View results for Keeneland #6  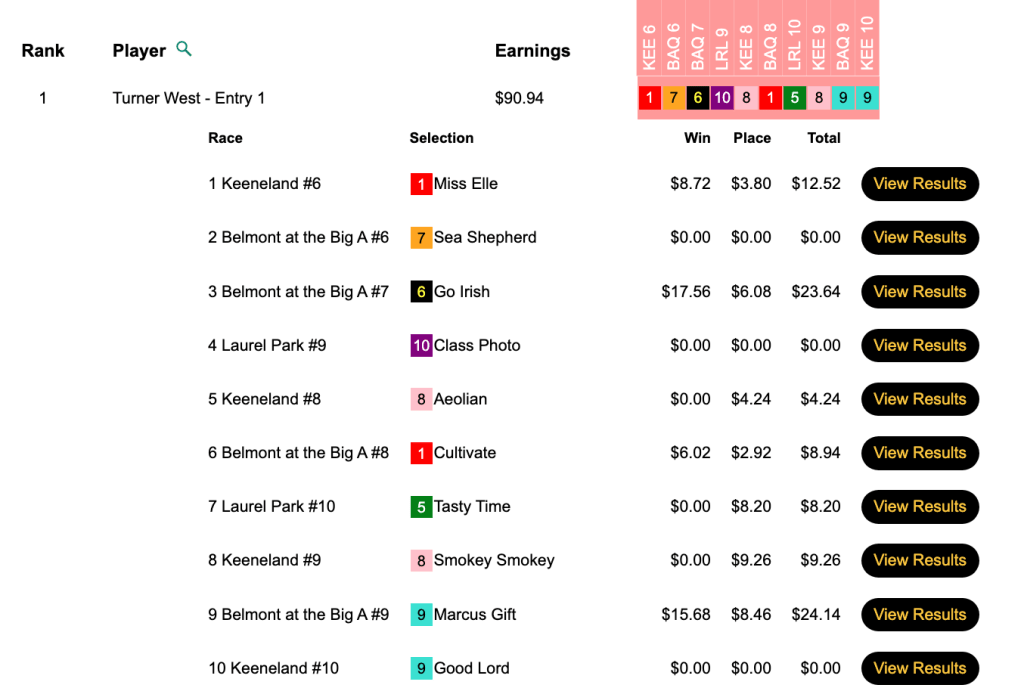[x=919, y=184]
